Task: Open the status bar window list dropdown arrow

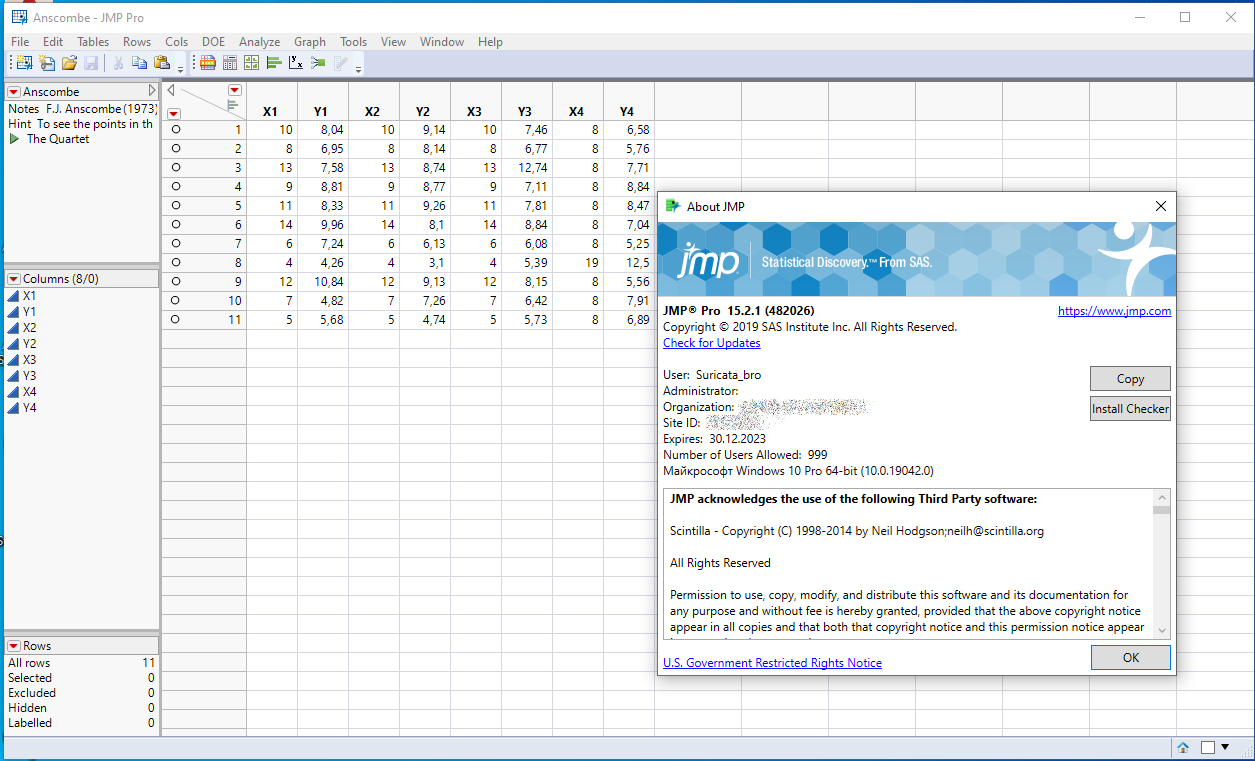Action: click(x=1226, y=747)
